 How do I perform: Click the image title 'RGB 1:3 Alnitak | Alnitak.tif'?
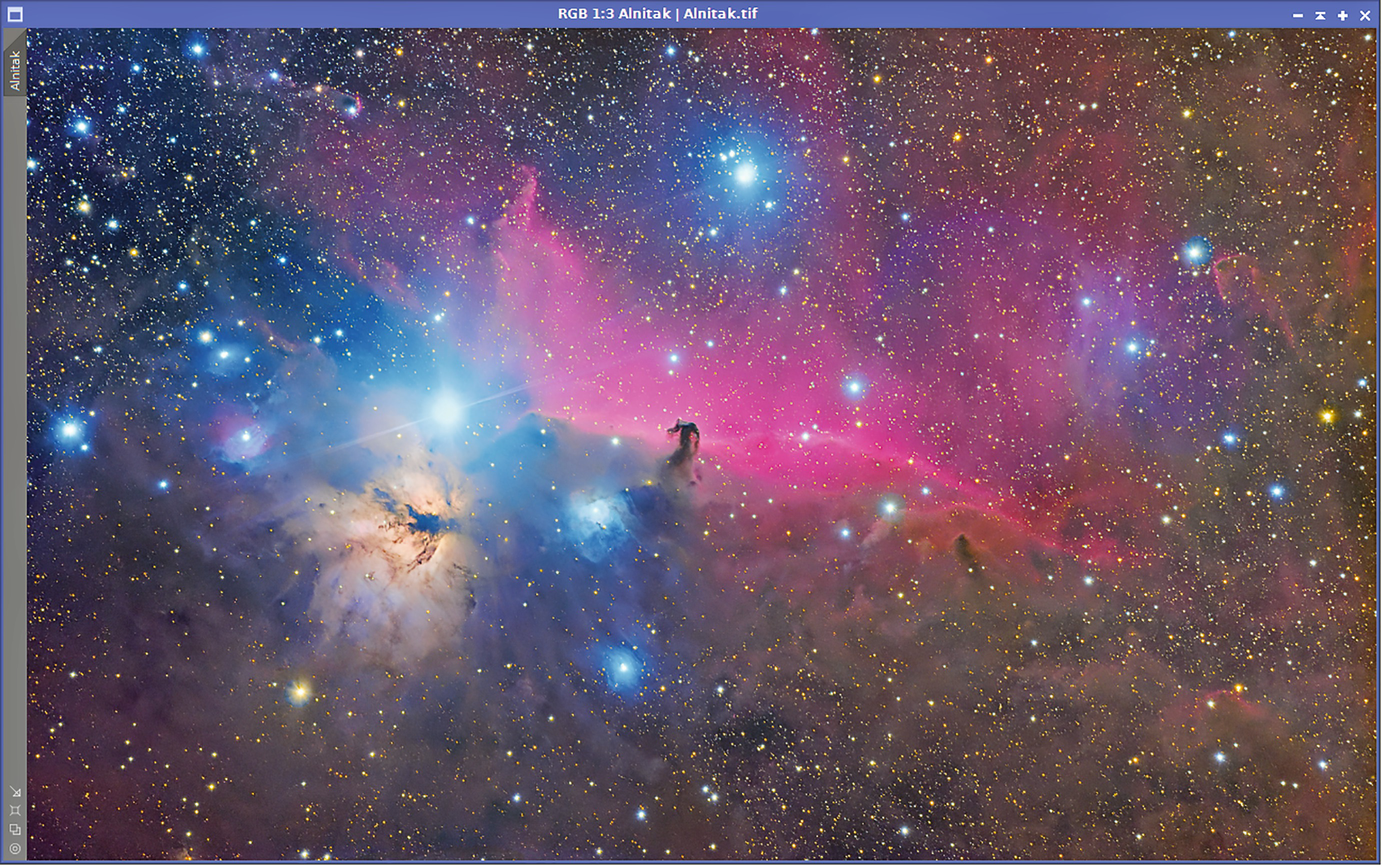click(657, 14)
